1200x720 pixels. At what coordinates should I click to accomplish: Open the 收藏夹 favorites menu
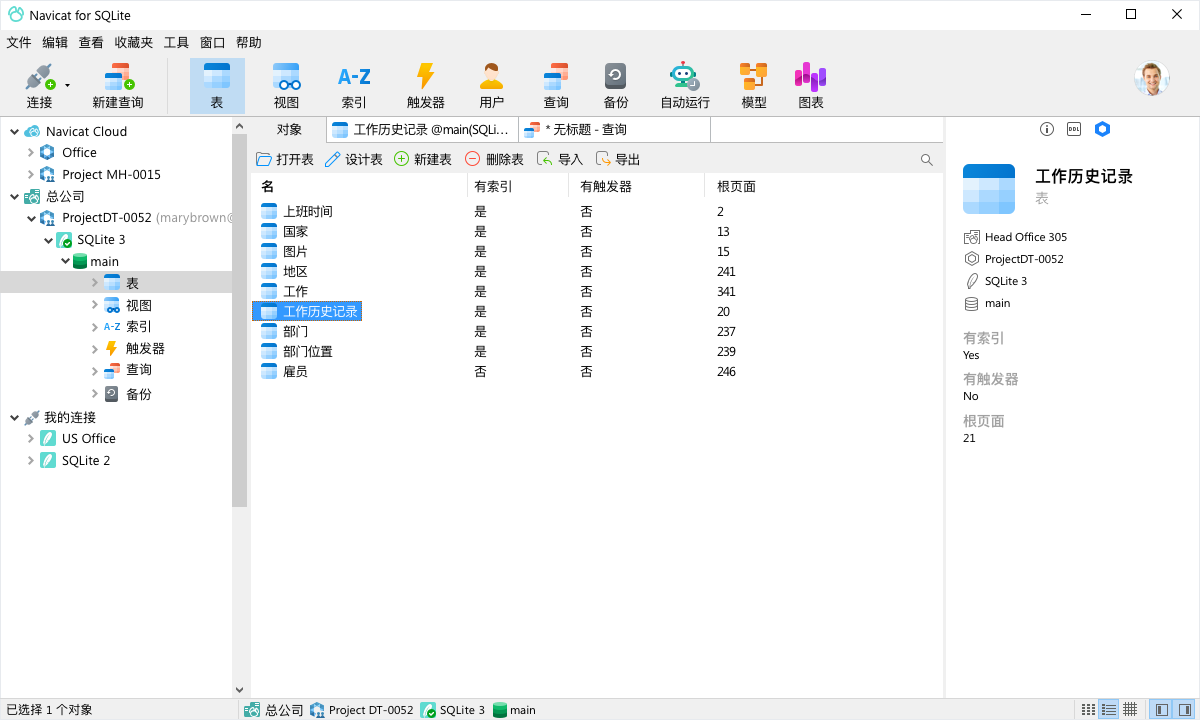click(134, 43)
